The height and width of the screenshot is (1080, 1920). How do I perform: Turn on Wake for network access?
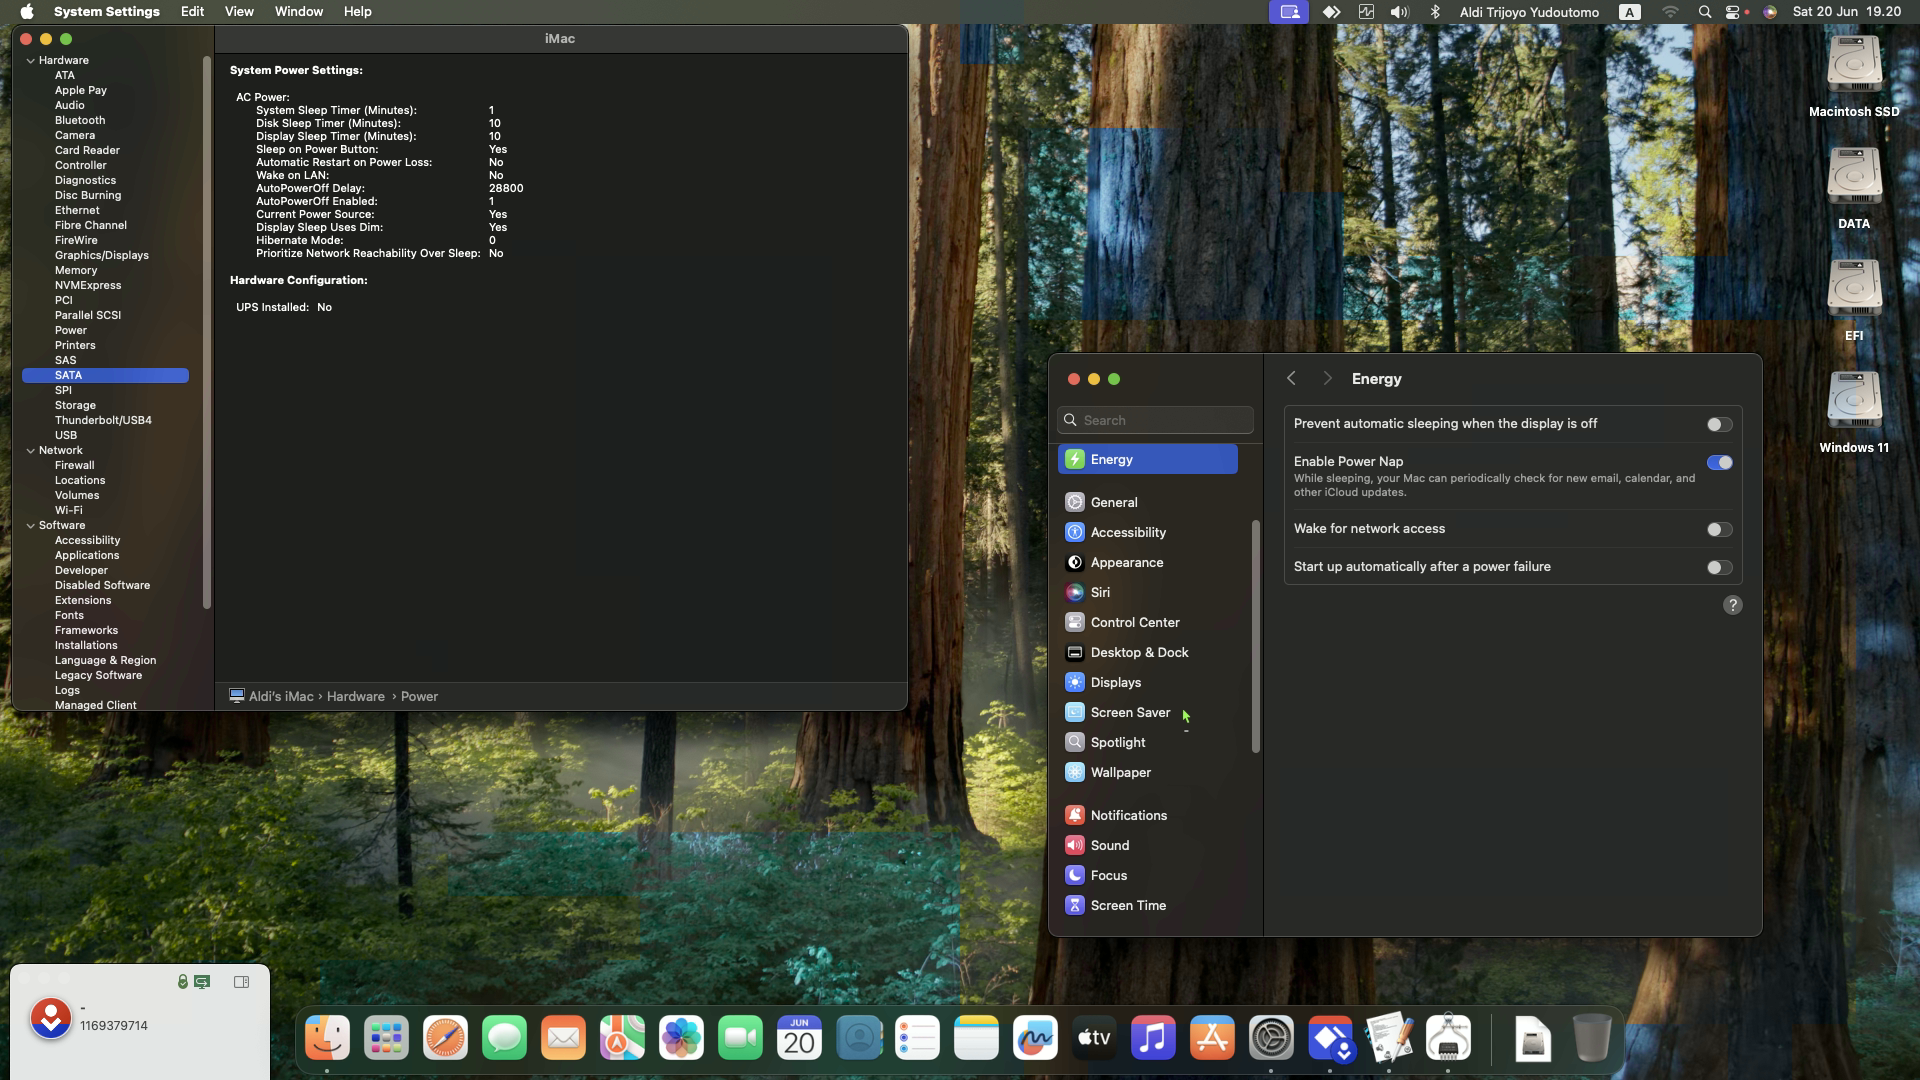click(1719, 529)
